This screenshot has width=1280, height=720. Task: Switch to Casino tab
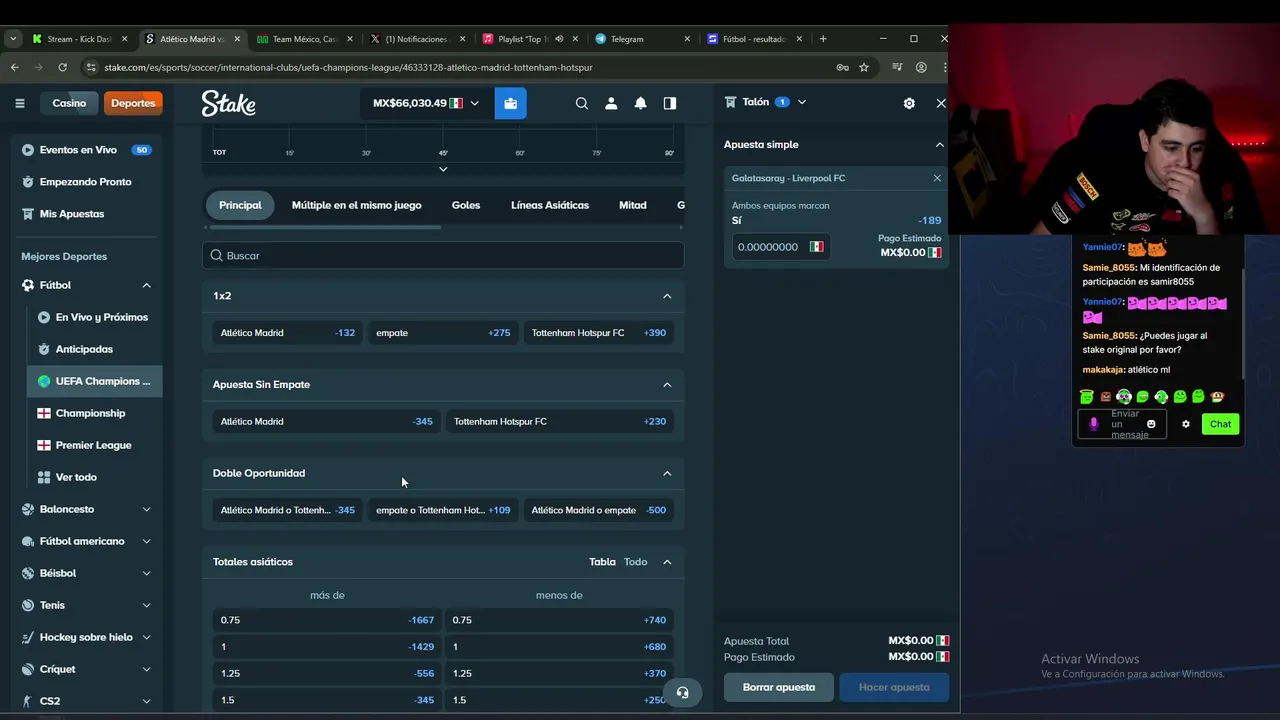click(69, 103)
